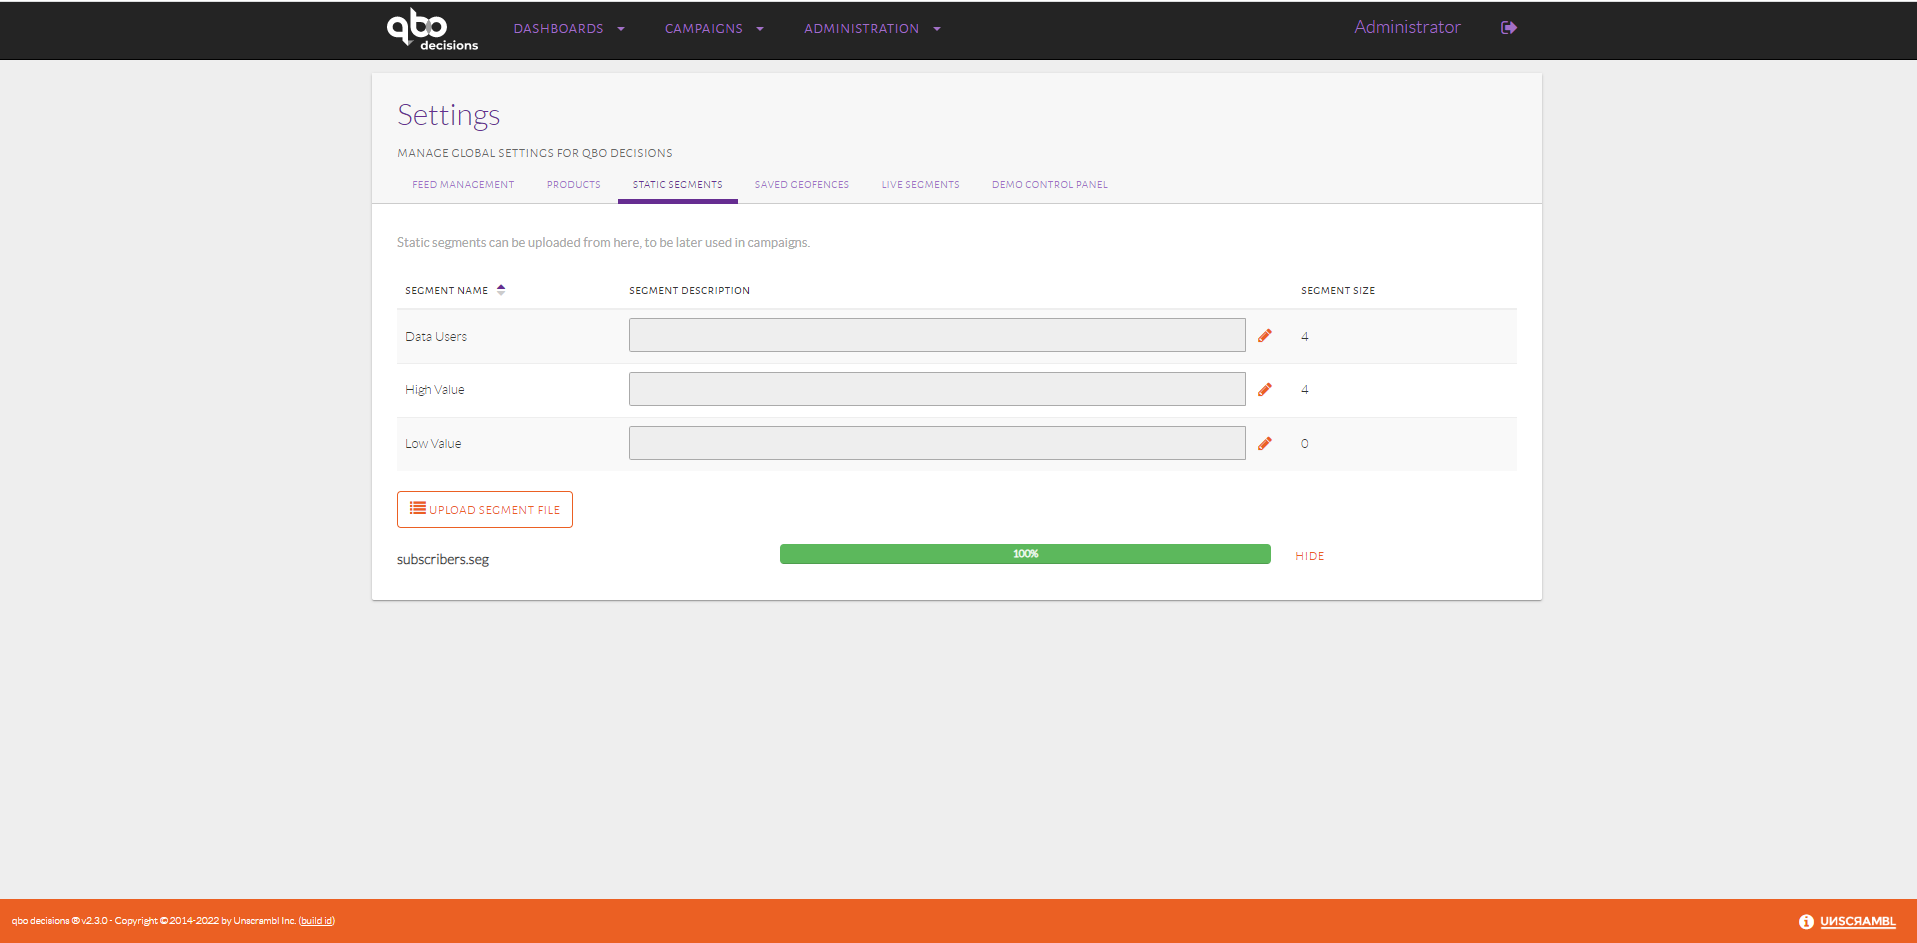Select the Data Users segment name
The image size is (1917, 943).
coord(436,337)
